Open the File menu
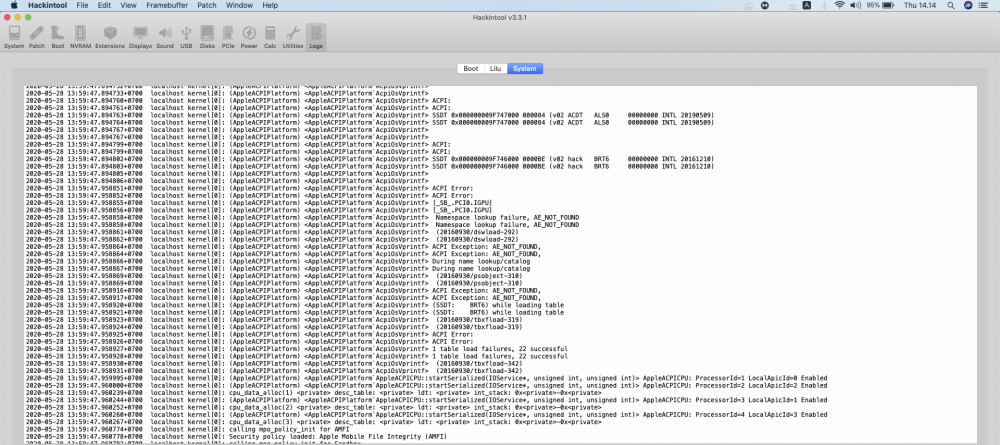 [x=82, y=5]
